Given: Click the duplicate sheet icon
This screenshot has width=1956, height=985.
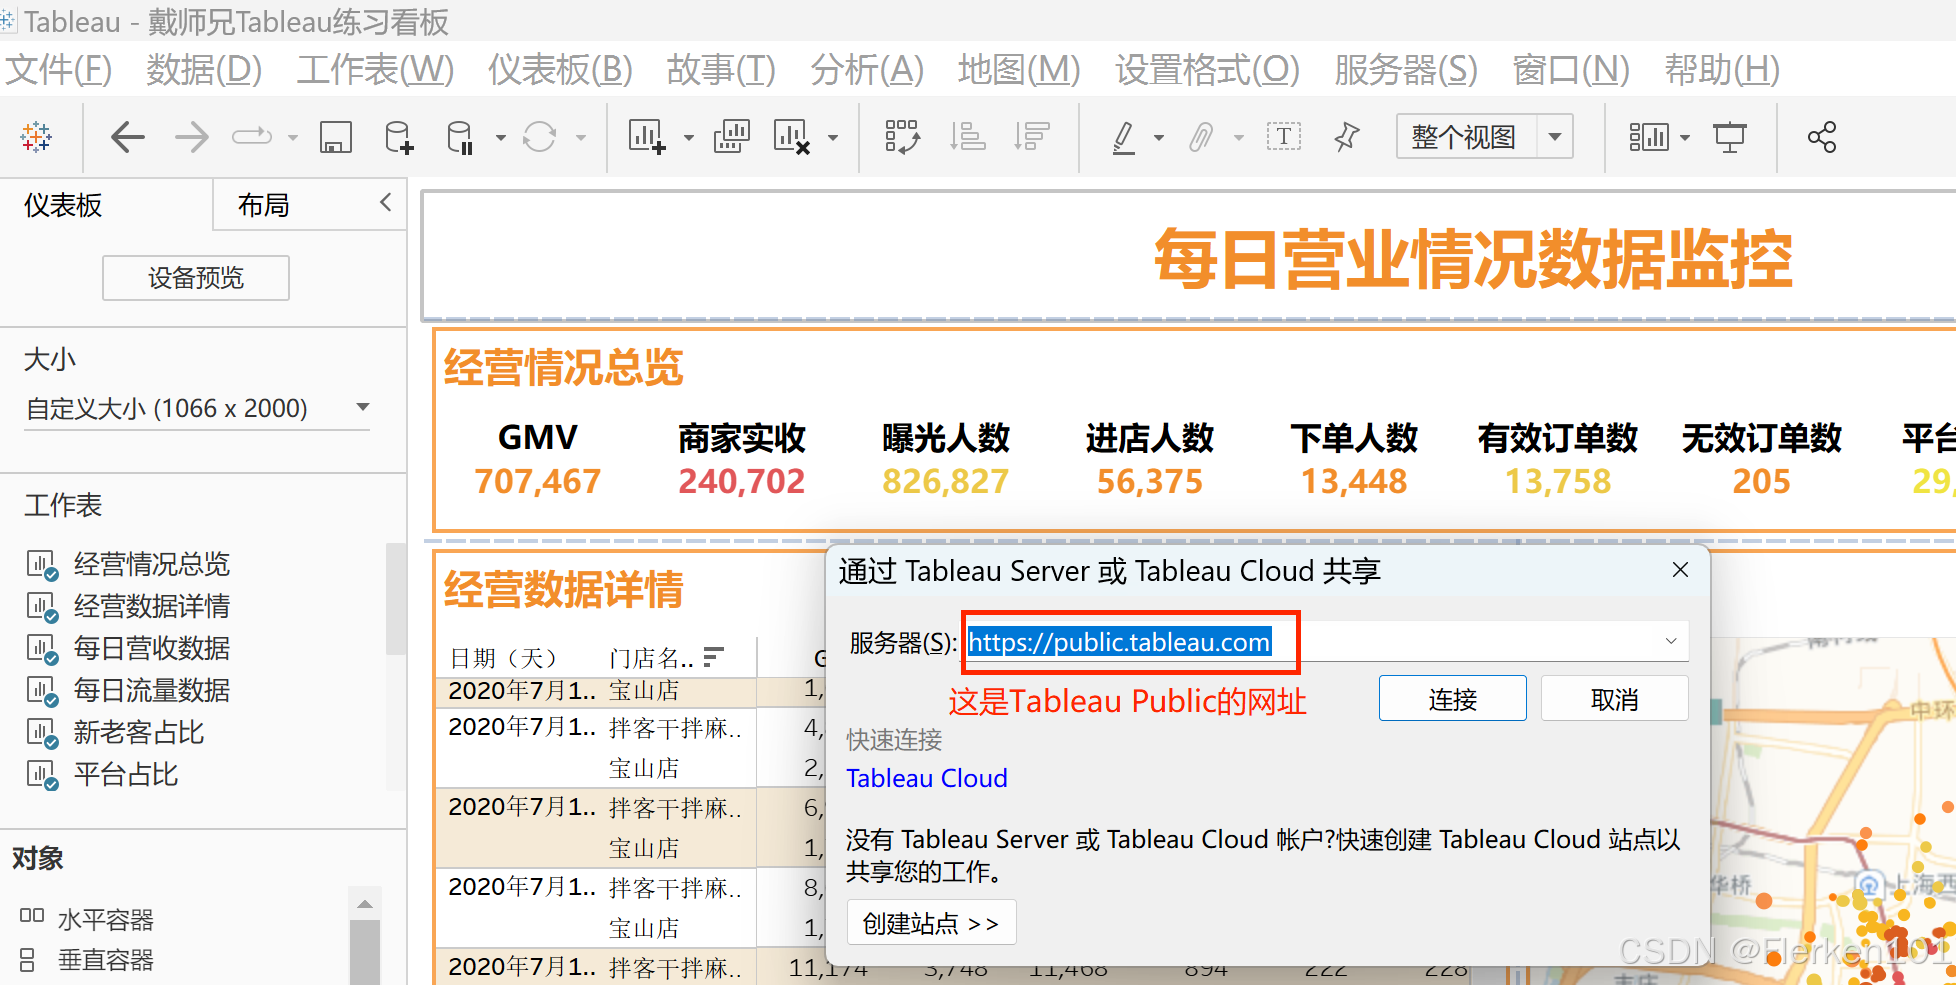Looking at the screenshot, I should pos(732,137).
